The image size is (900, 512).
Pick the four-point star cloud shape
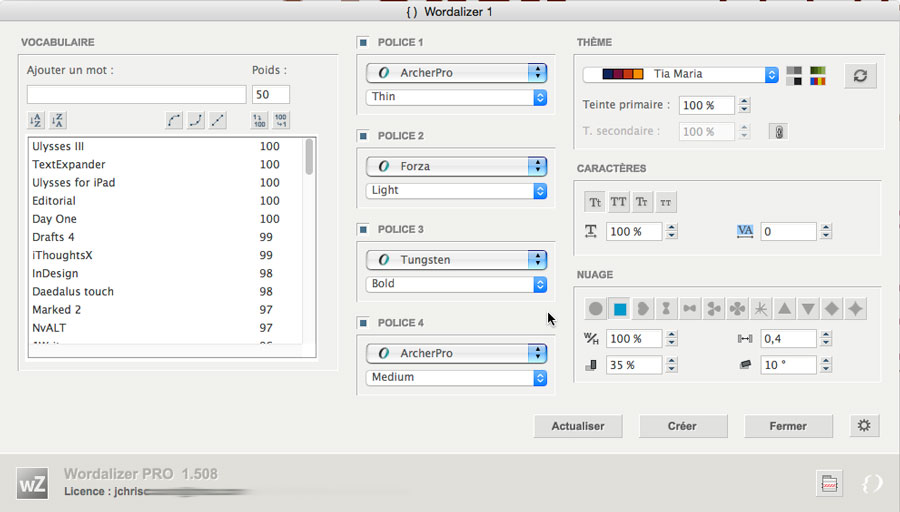tap(856, 309)
